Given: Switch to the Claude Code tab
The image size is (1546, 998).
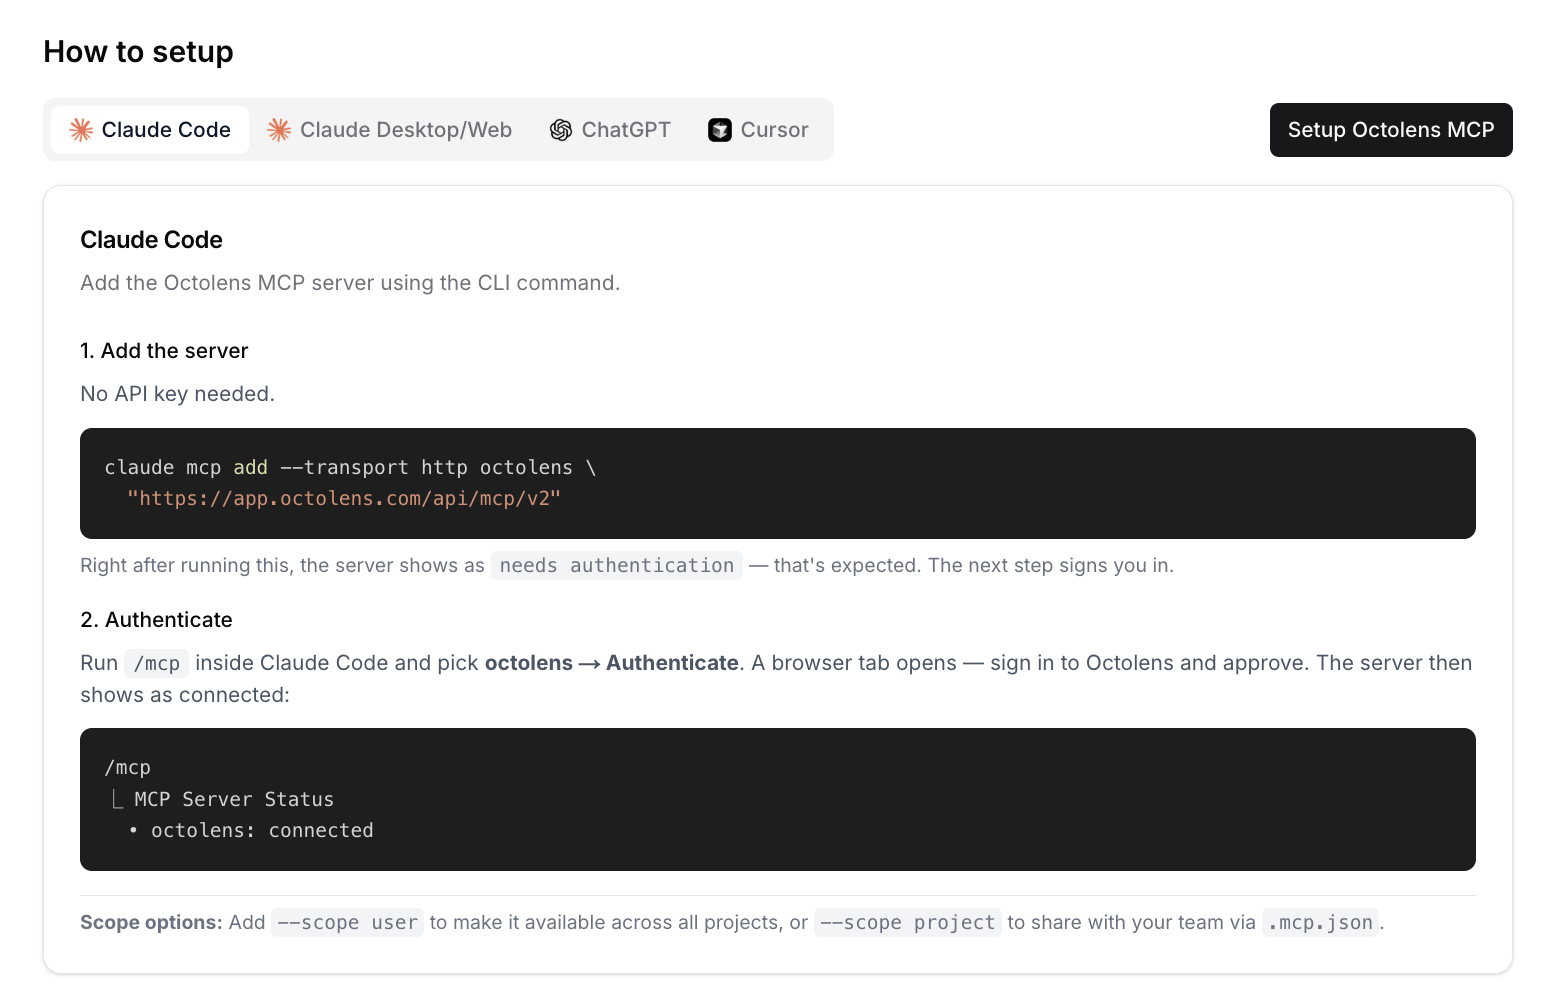Looking at the screenshot, I should pos(150,130).
